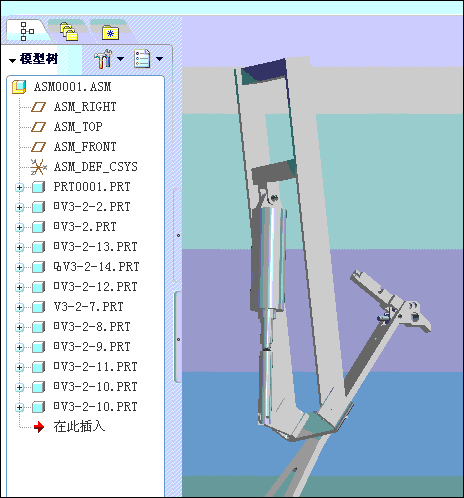Viewport: 464px width, 498px height.
Task: Select V3-2-13.PRT in the tree
Action: pos(95,247)
